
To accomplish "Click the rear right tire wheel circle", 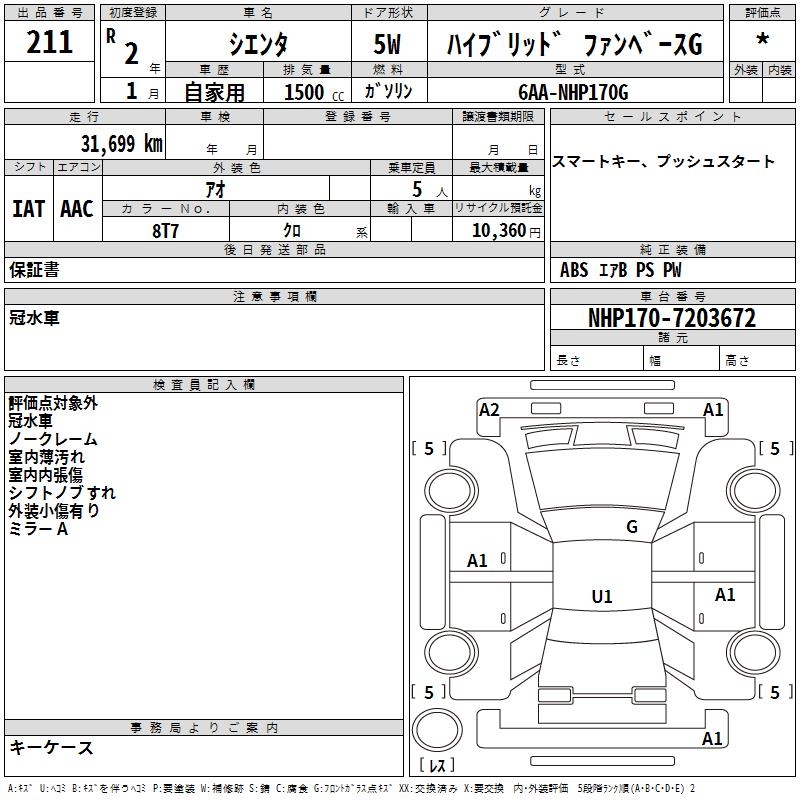I will click(754, 652).
